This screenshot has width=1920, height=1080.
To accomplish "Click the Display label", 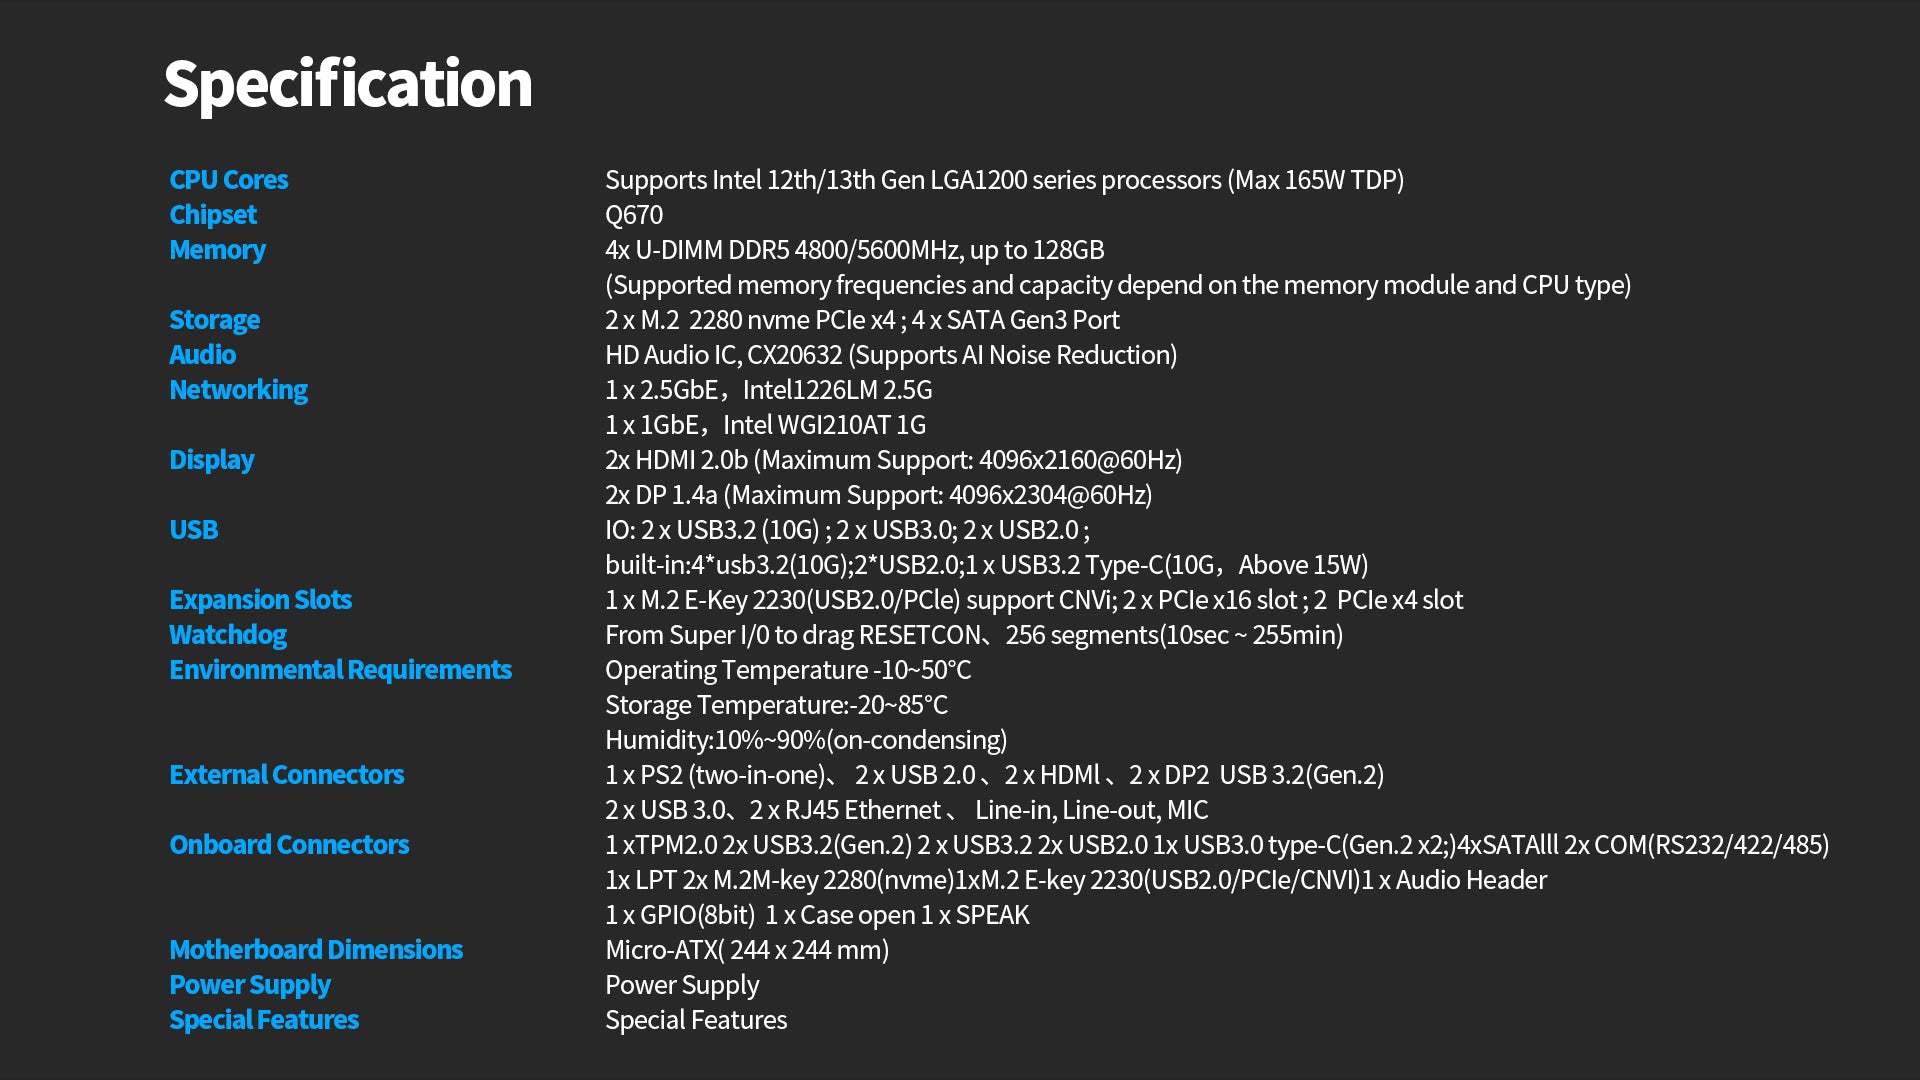I will [211, 460].
